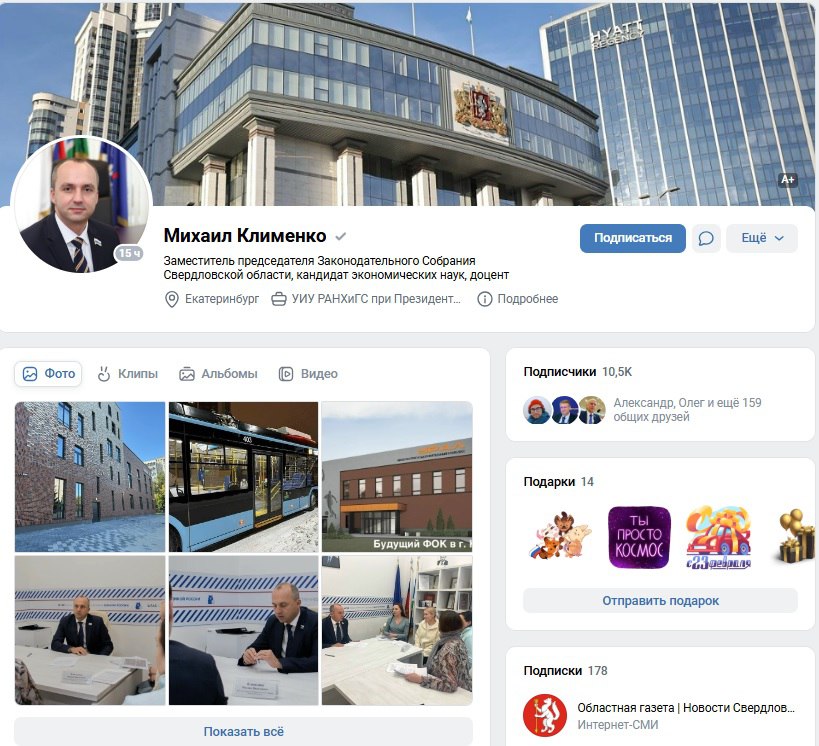Click the Областная газета community logo
The height and width of the screenshot is (746, 819).
(545, 715)
